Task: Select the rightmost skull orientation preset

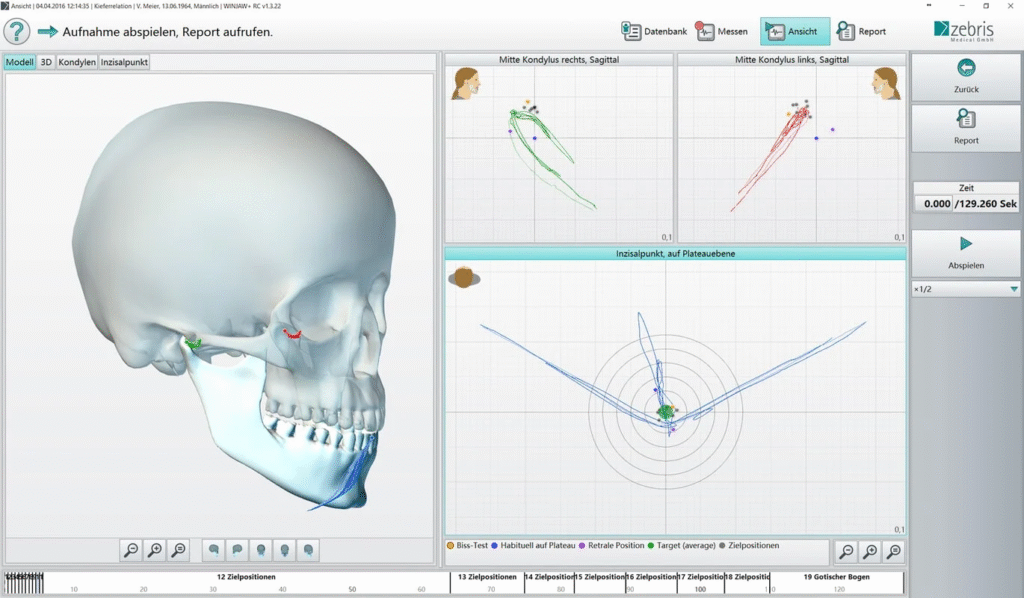Action: [x=309, y=549]
